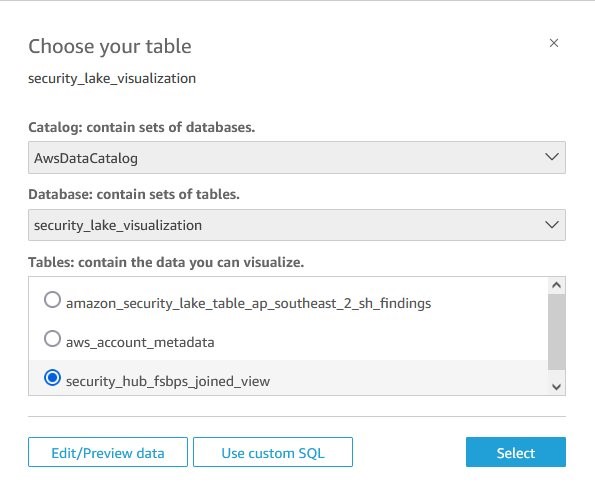Click the tables list scroll-up arrow

tap(557, 285)
